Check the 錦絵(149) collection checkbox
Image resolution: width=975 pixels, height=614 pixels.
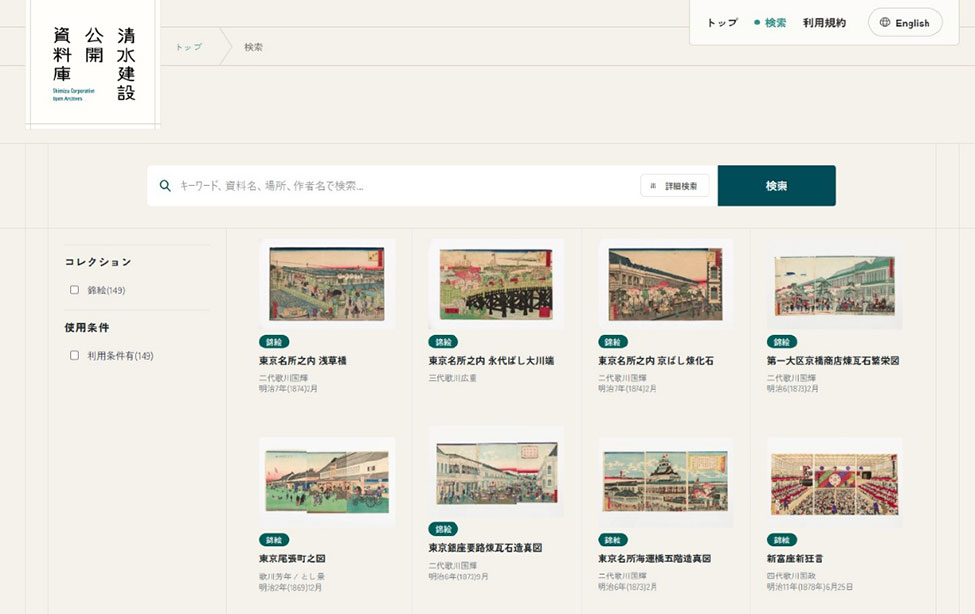point(75,290)
